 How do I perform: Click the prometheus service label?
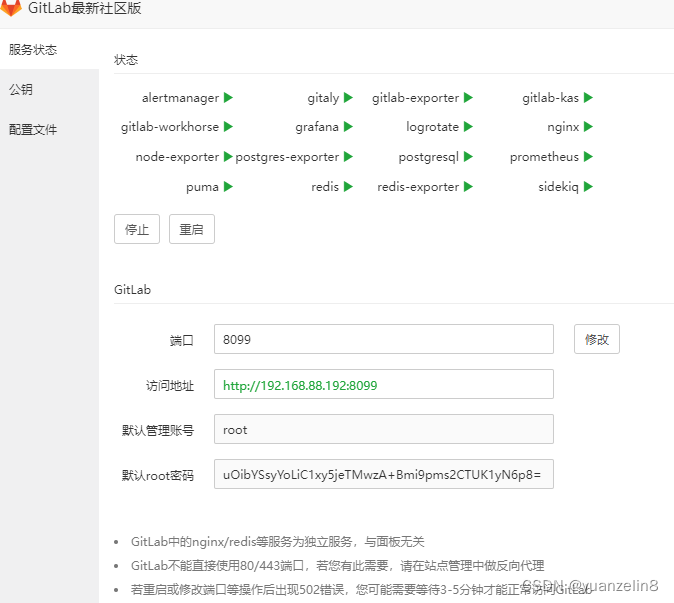544,157
